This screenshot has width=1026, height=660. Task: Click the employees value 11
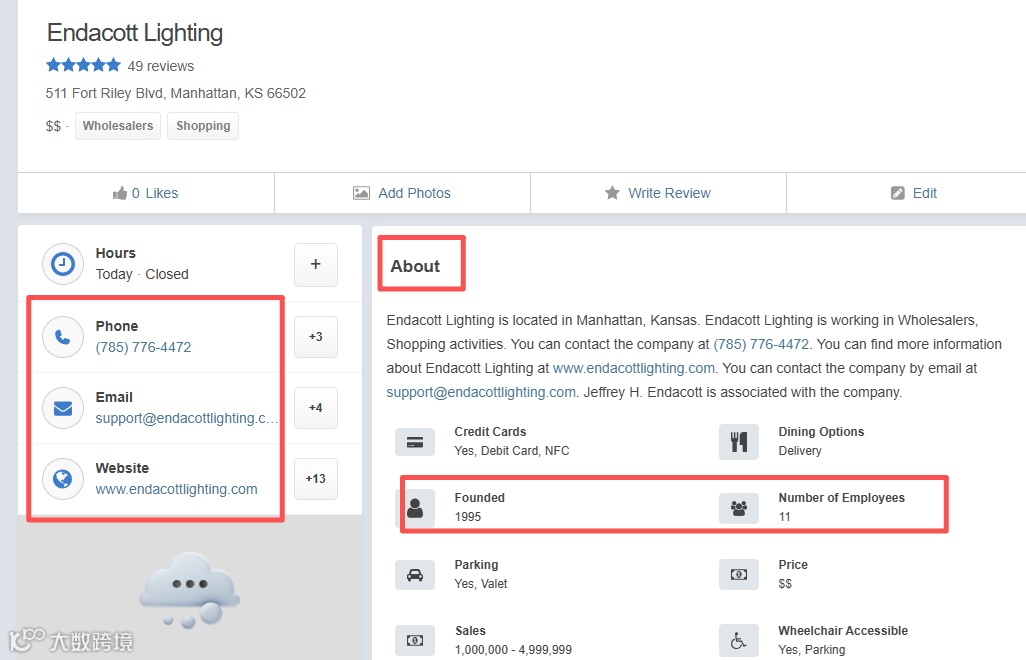click(785, 517)
